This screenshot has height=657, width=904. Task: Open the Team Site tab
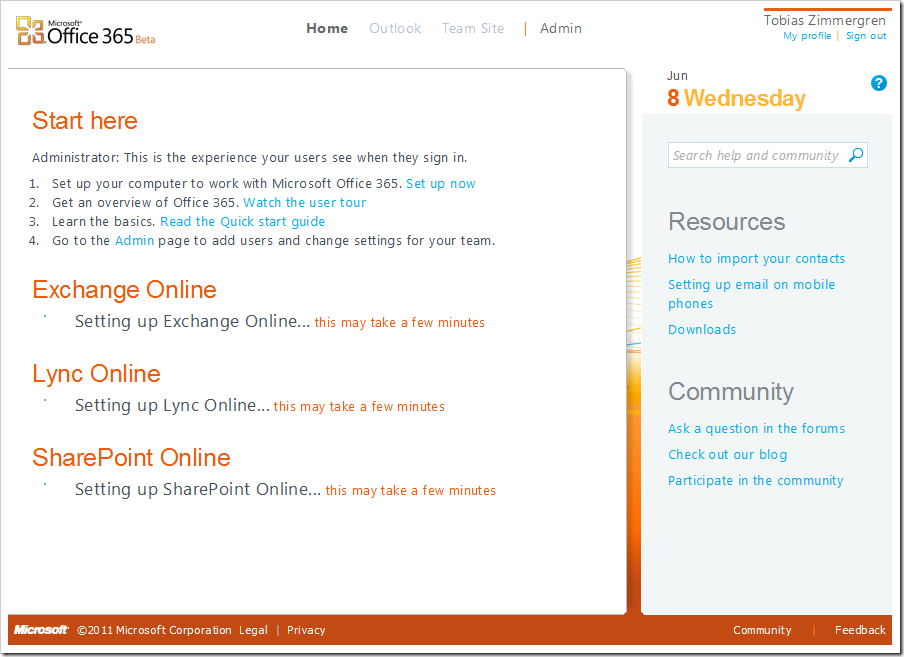[473, 28]
